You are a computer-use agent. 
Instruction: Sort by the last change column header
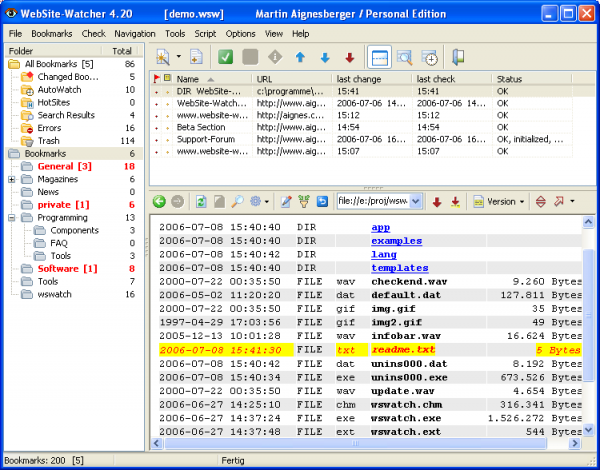coord(357,78)
